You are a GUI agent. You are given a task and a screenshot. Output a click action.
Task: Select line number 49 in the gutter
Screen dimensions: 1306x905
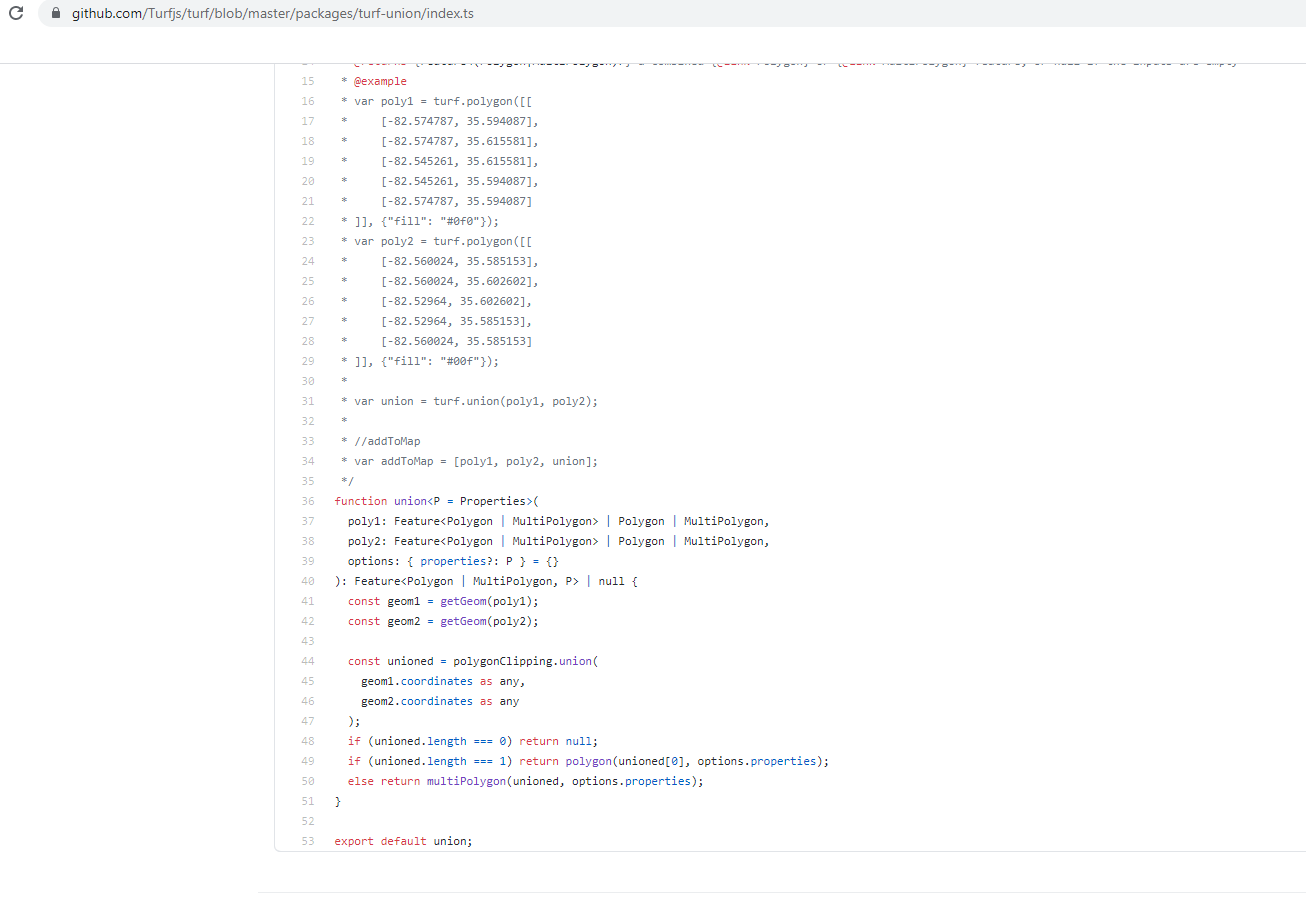307,760
